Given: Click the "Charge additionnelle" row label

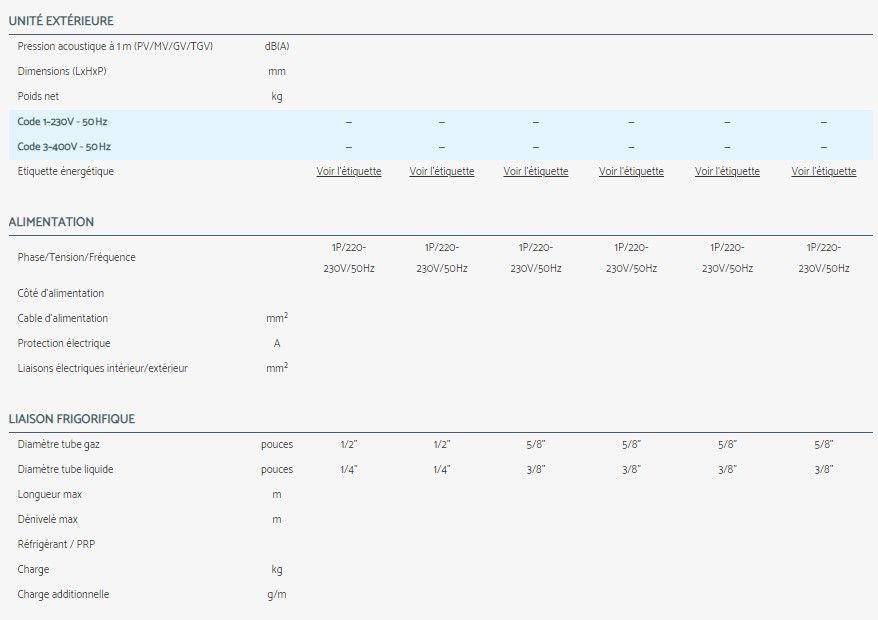Looking at the screenshot, I should click(63, 594).
